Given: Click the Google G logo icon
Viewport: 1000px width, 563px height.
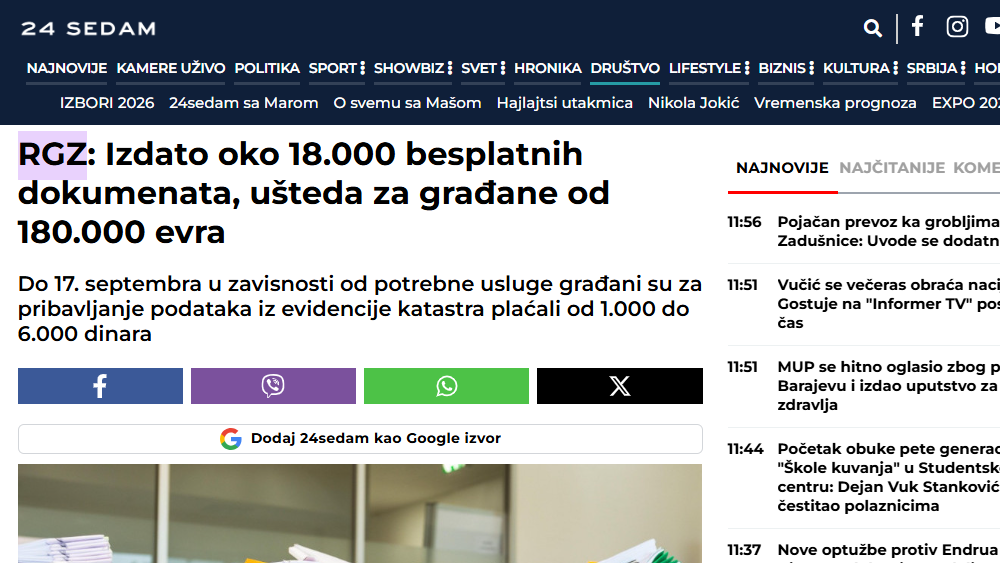Looking at the screenshot, I should pyautogui.click(x=231, y=439).
